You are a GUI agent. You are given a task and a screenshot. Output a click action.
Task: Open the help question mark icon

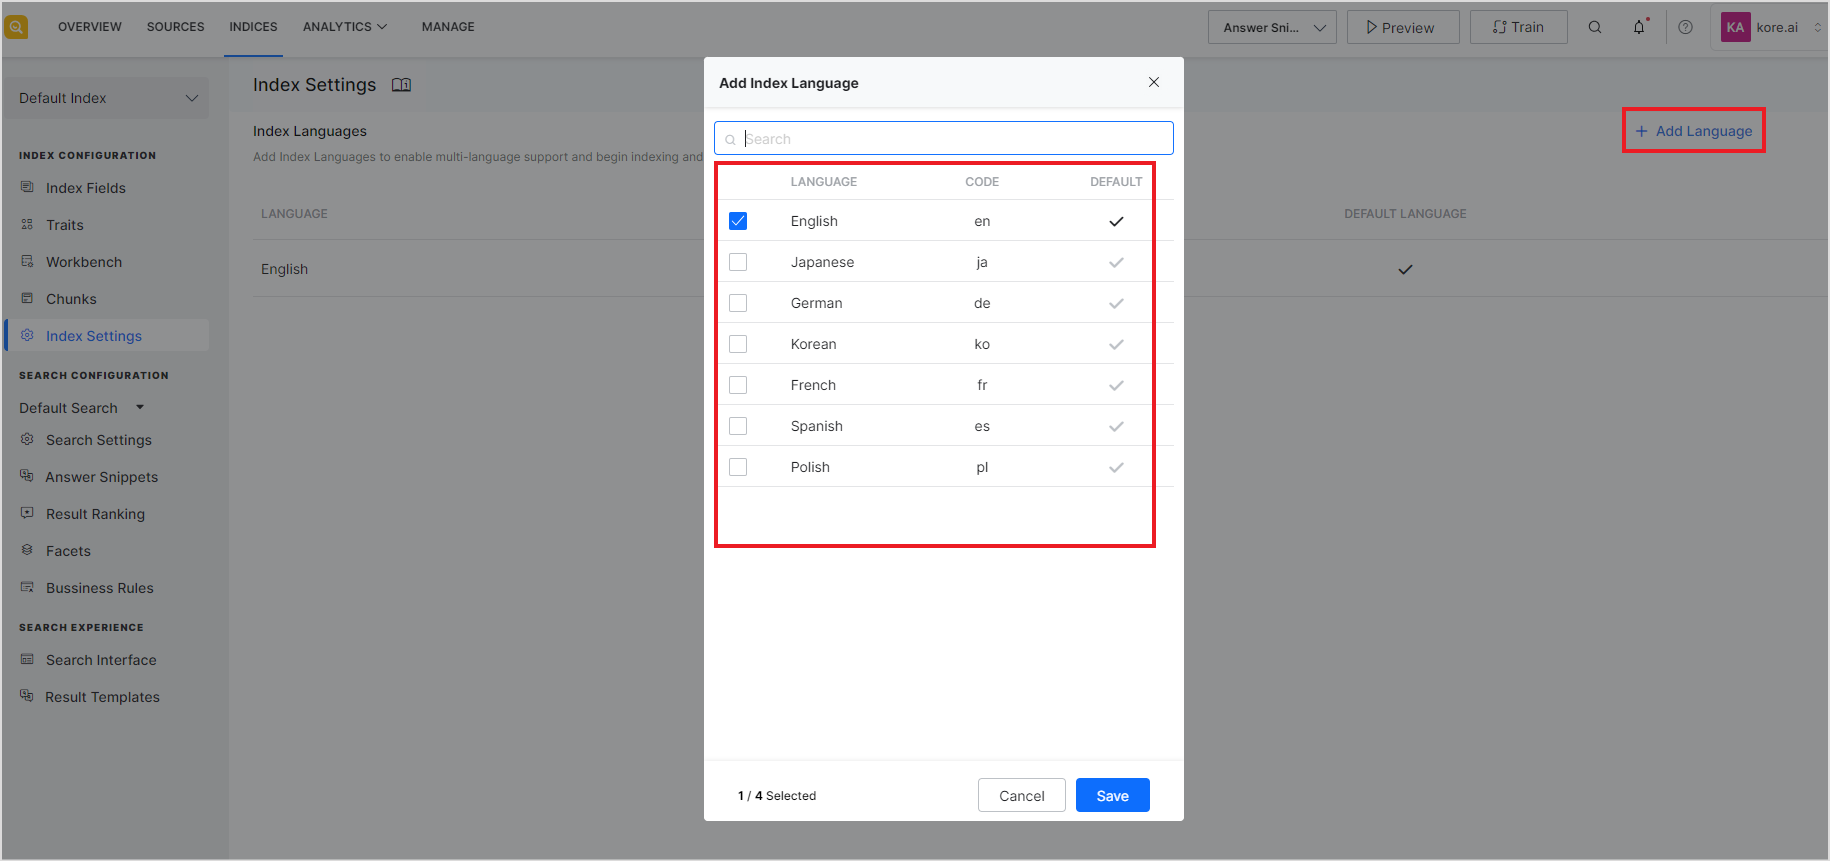[1686, 27]
